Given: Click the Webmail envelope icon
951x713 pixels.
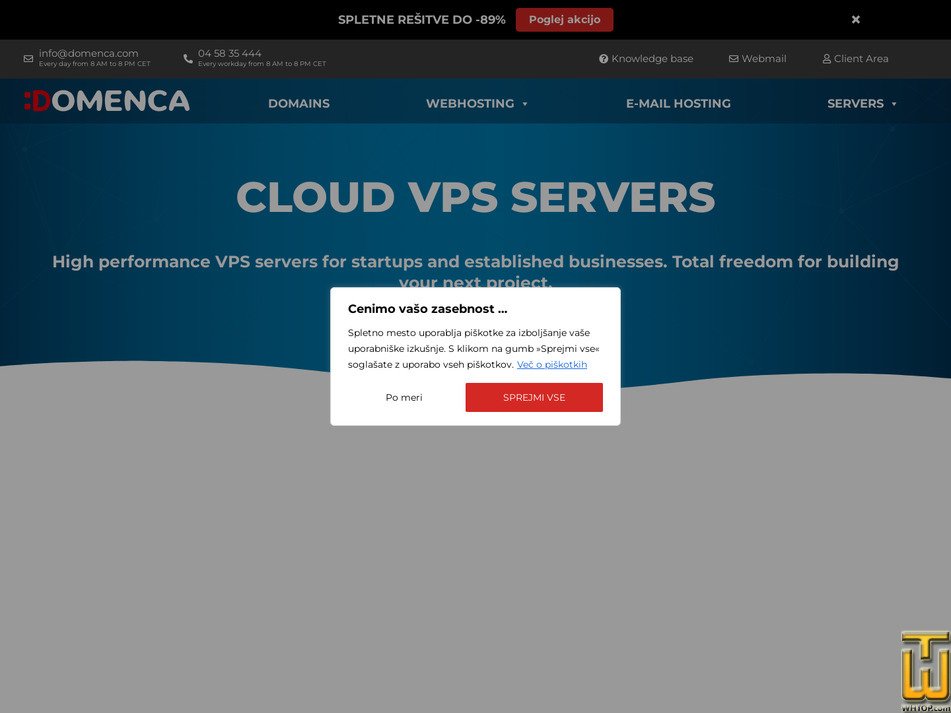Looking at the screenshot, I should 733,58.
